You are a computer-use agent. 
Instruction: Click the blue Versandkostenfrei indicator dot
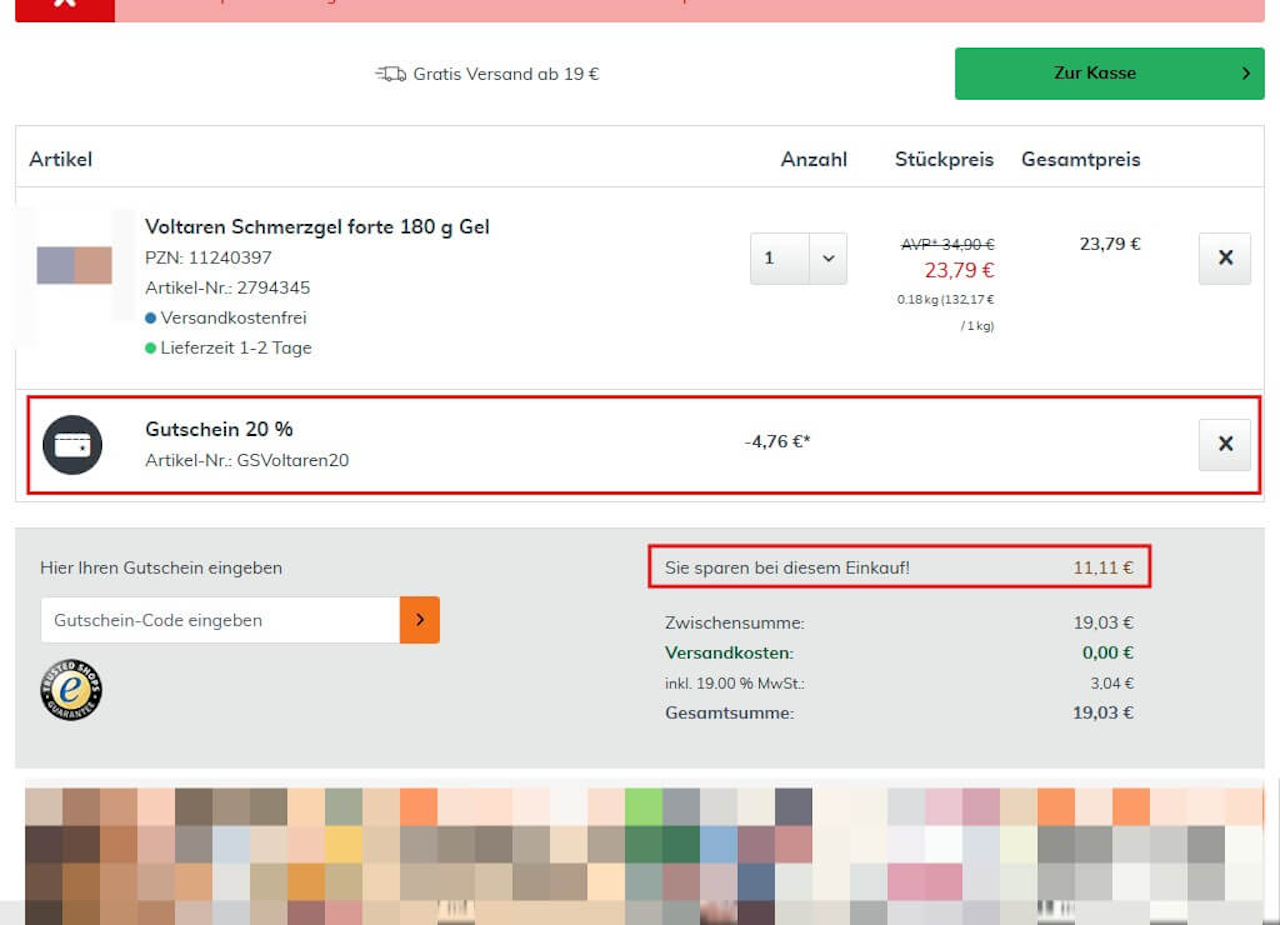point(151,318)
